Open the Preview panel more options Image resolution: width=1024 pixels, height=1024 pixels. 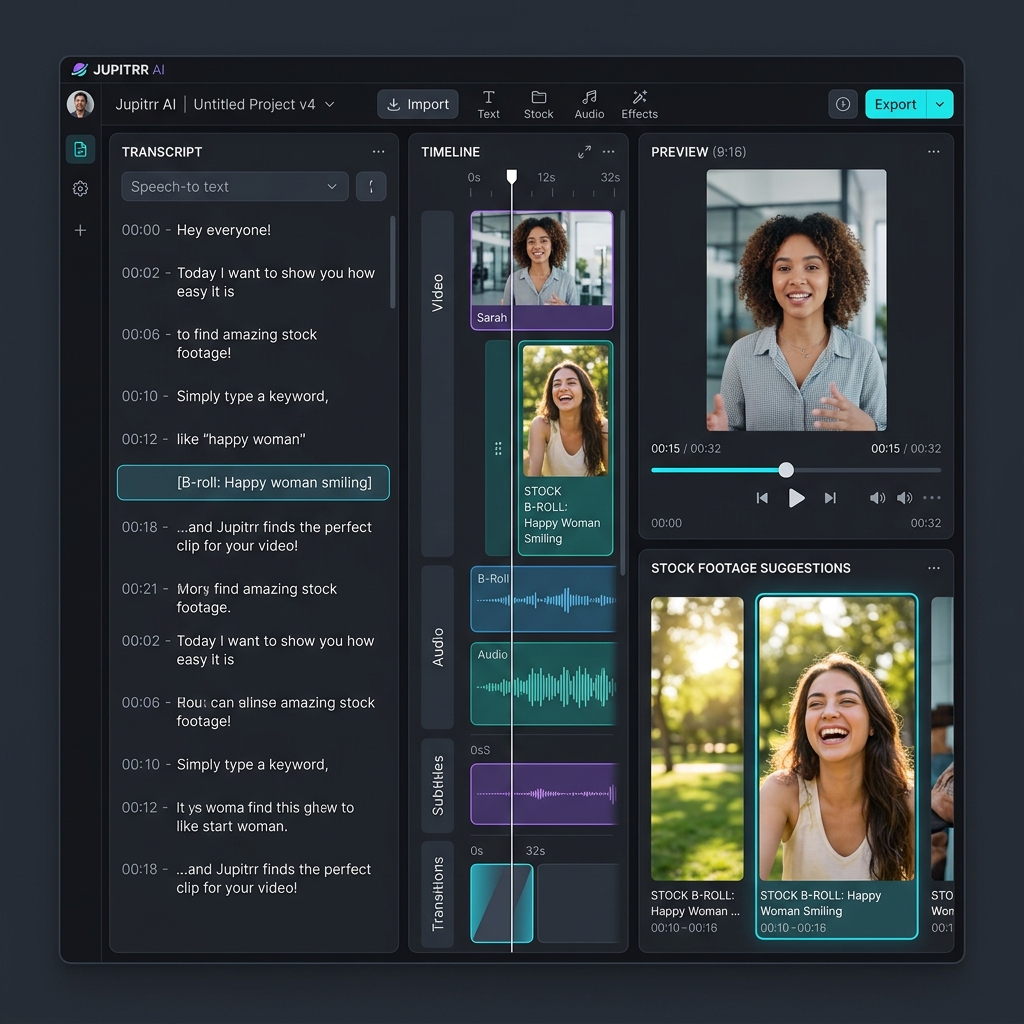tap(934, 152)
